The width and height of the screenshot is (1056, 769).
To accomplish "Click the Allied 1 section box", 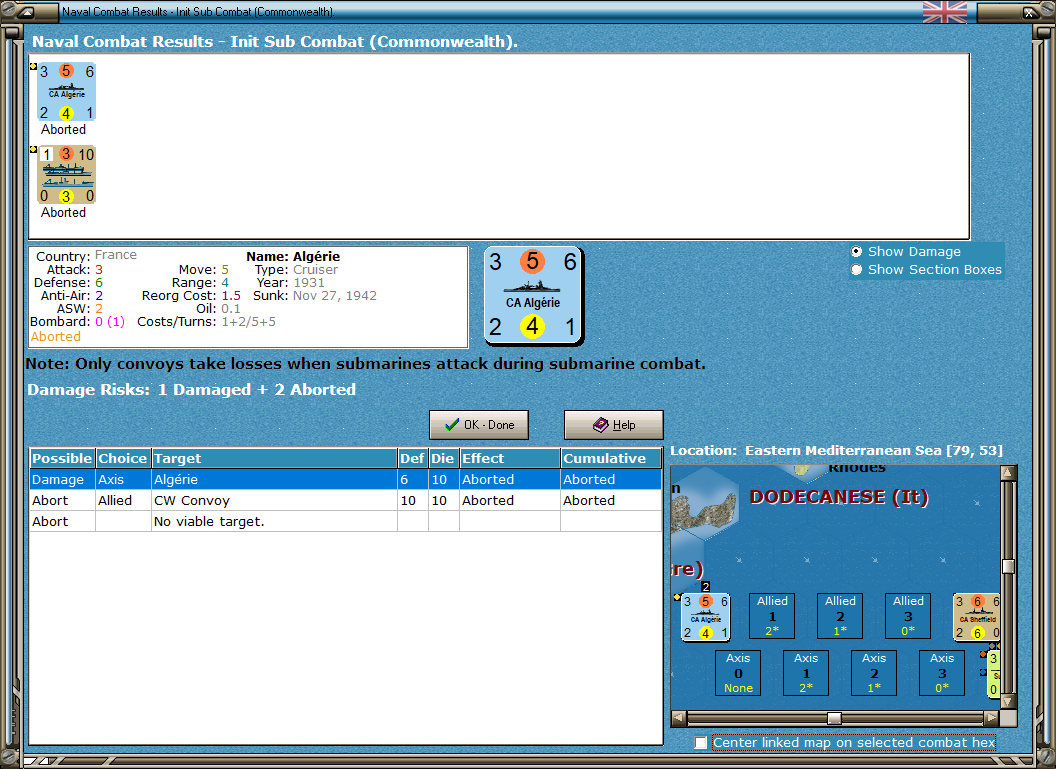I will [772, 615].
